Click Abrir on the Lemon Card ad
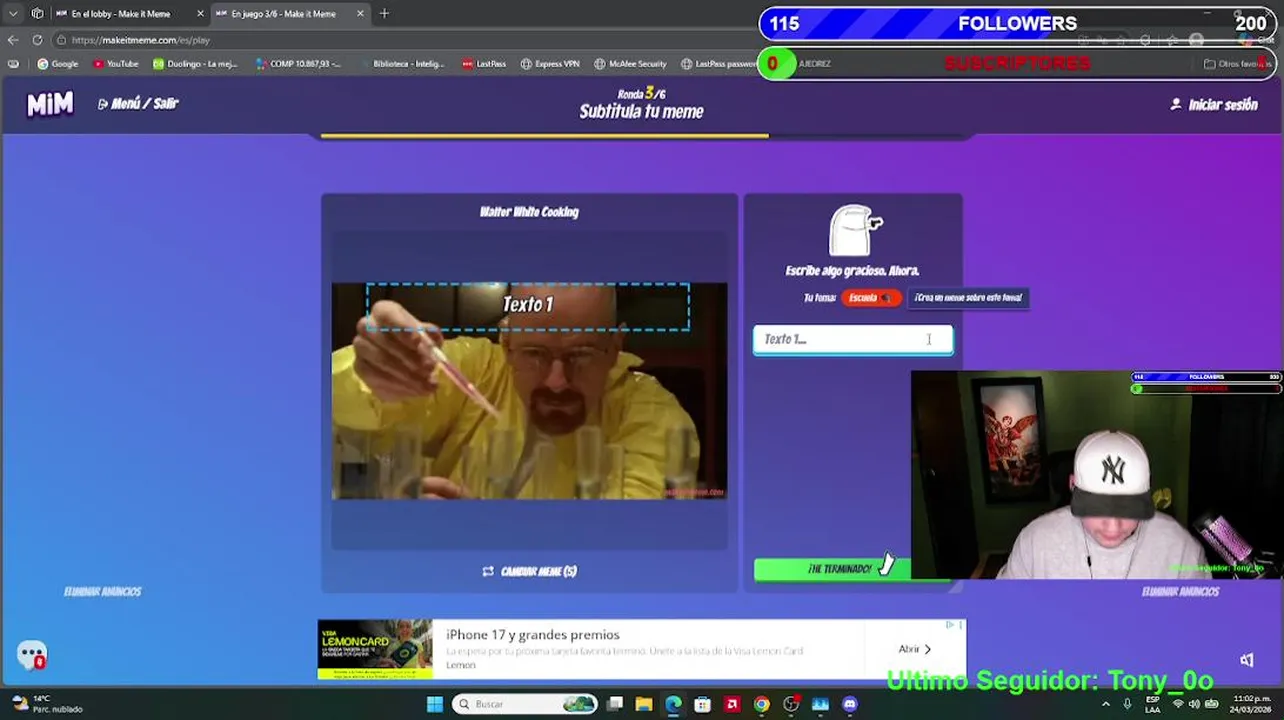 click(x=914, y=649)
